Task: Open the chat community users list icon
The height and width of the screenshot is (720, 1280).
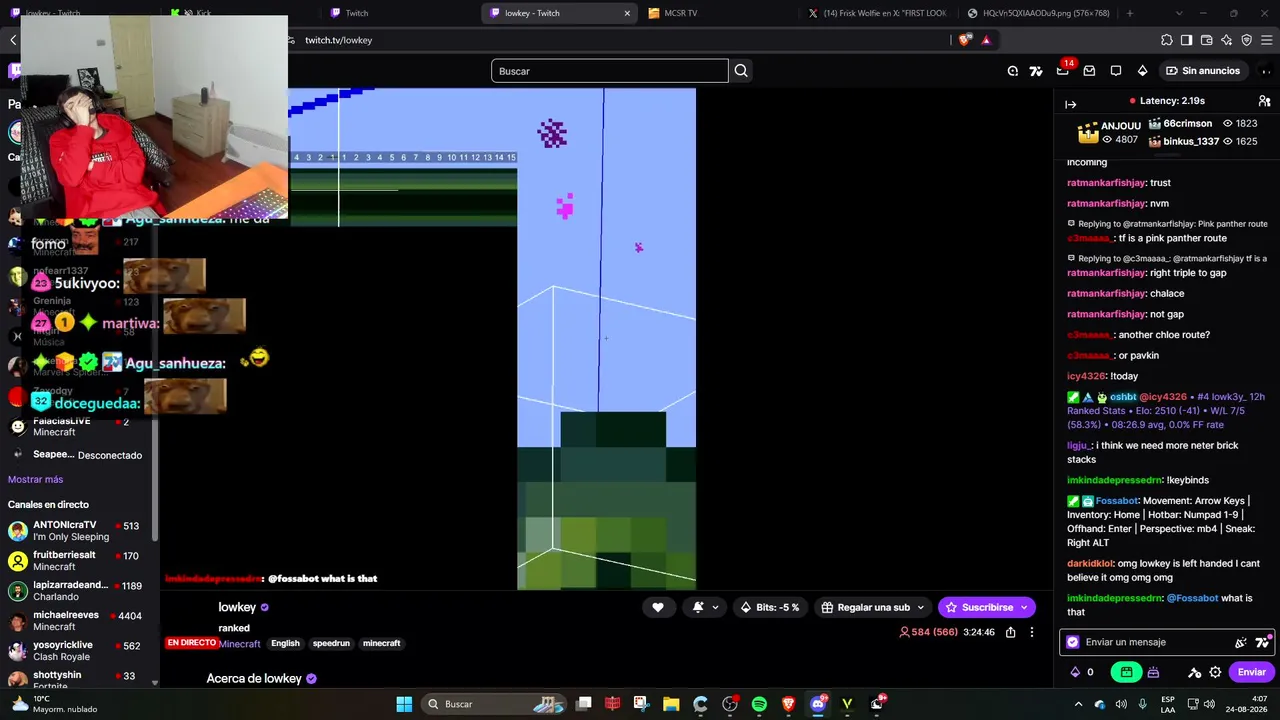Action: tap(1264, 101)
